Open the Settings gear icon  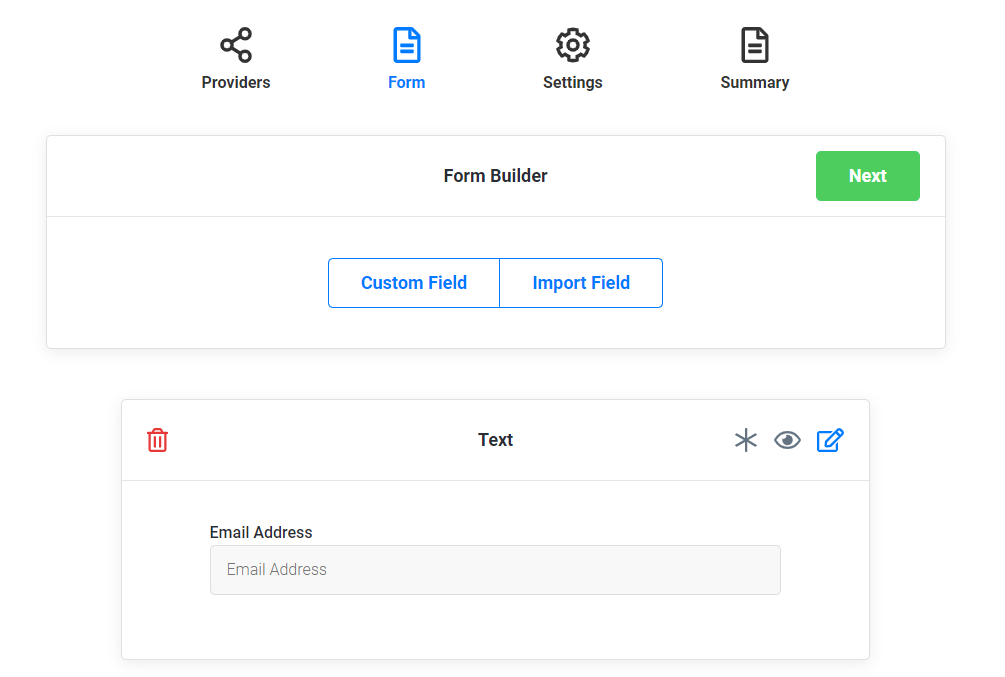572,44
